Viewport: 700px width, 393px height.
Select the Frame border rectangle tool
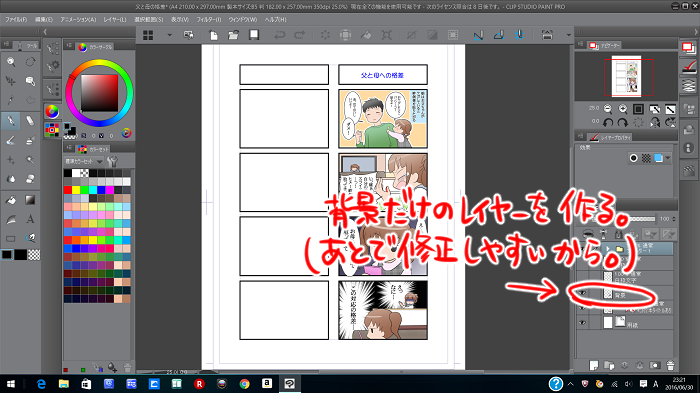coord(11,238)
